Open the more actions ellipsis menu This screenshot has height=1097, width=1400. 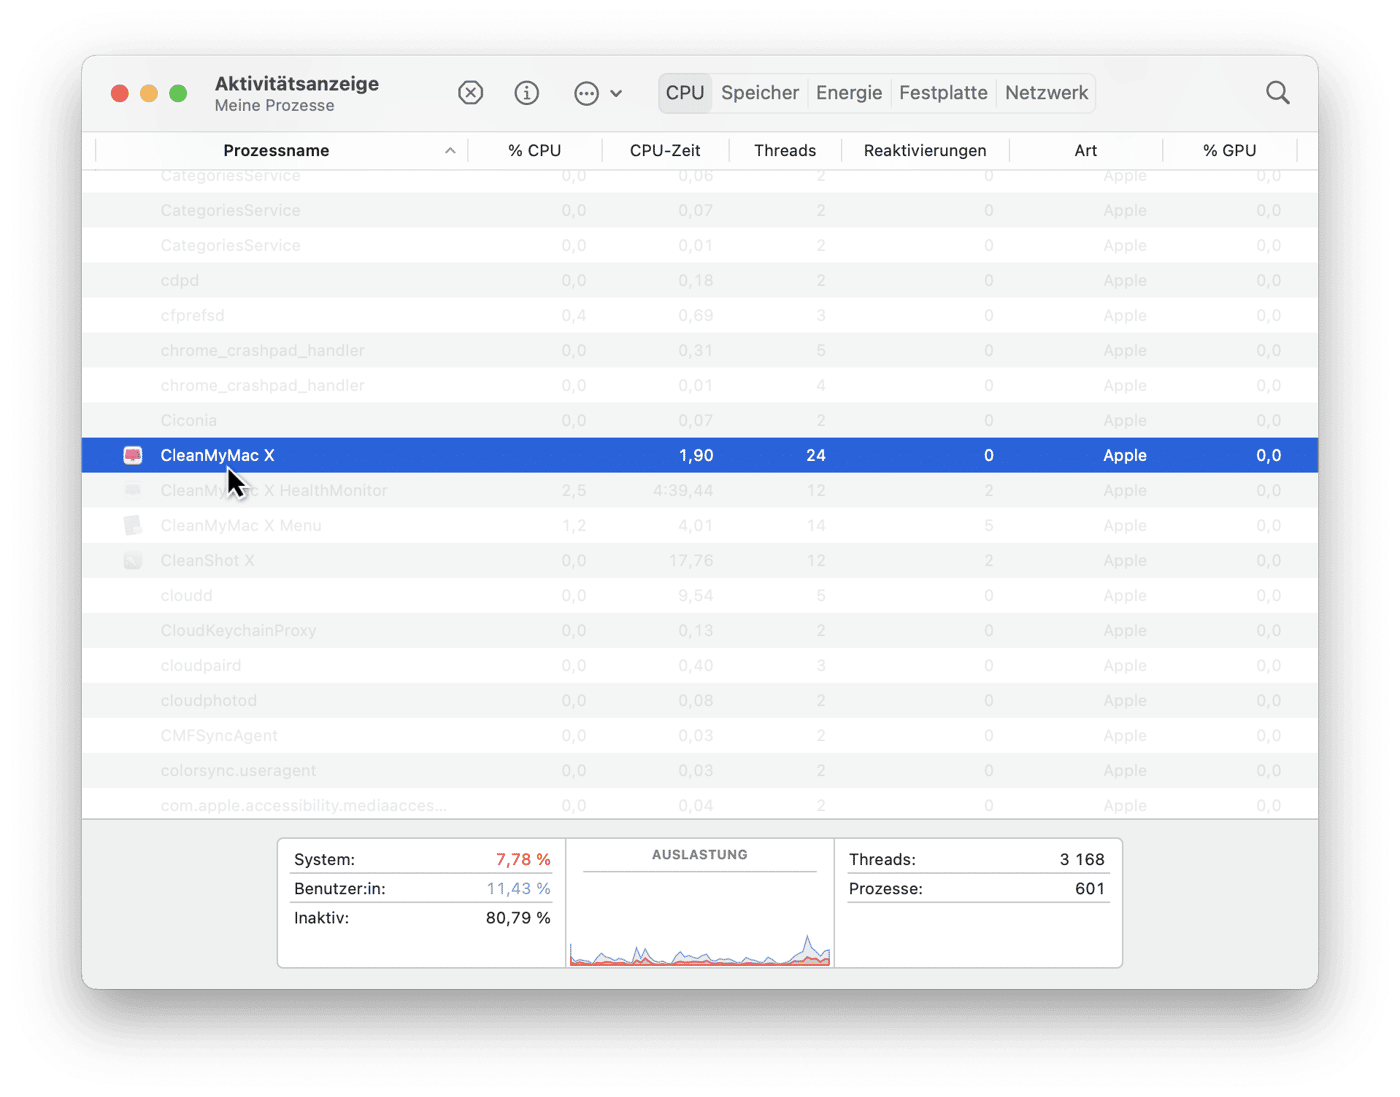(598, 93)
